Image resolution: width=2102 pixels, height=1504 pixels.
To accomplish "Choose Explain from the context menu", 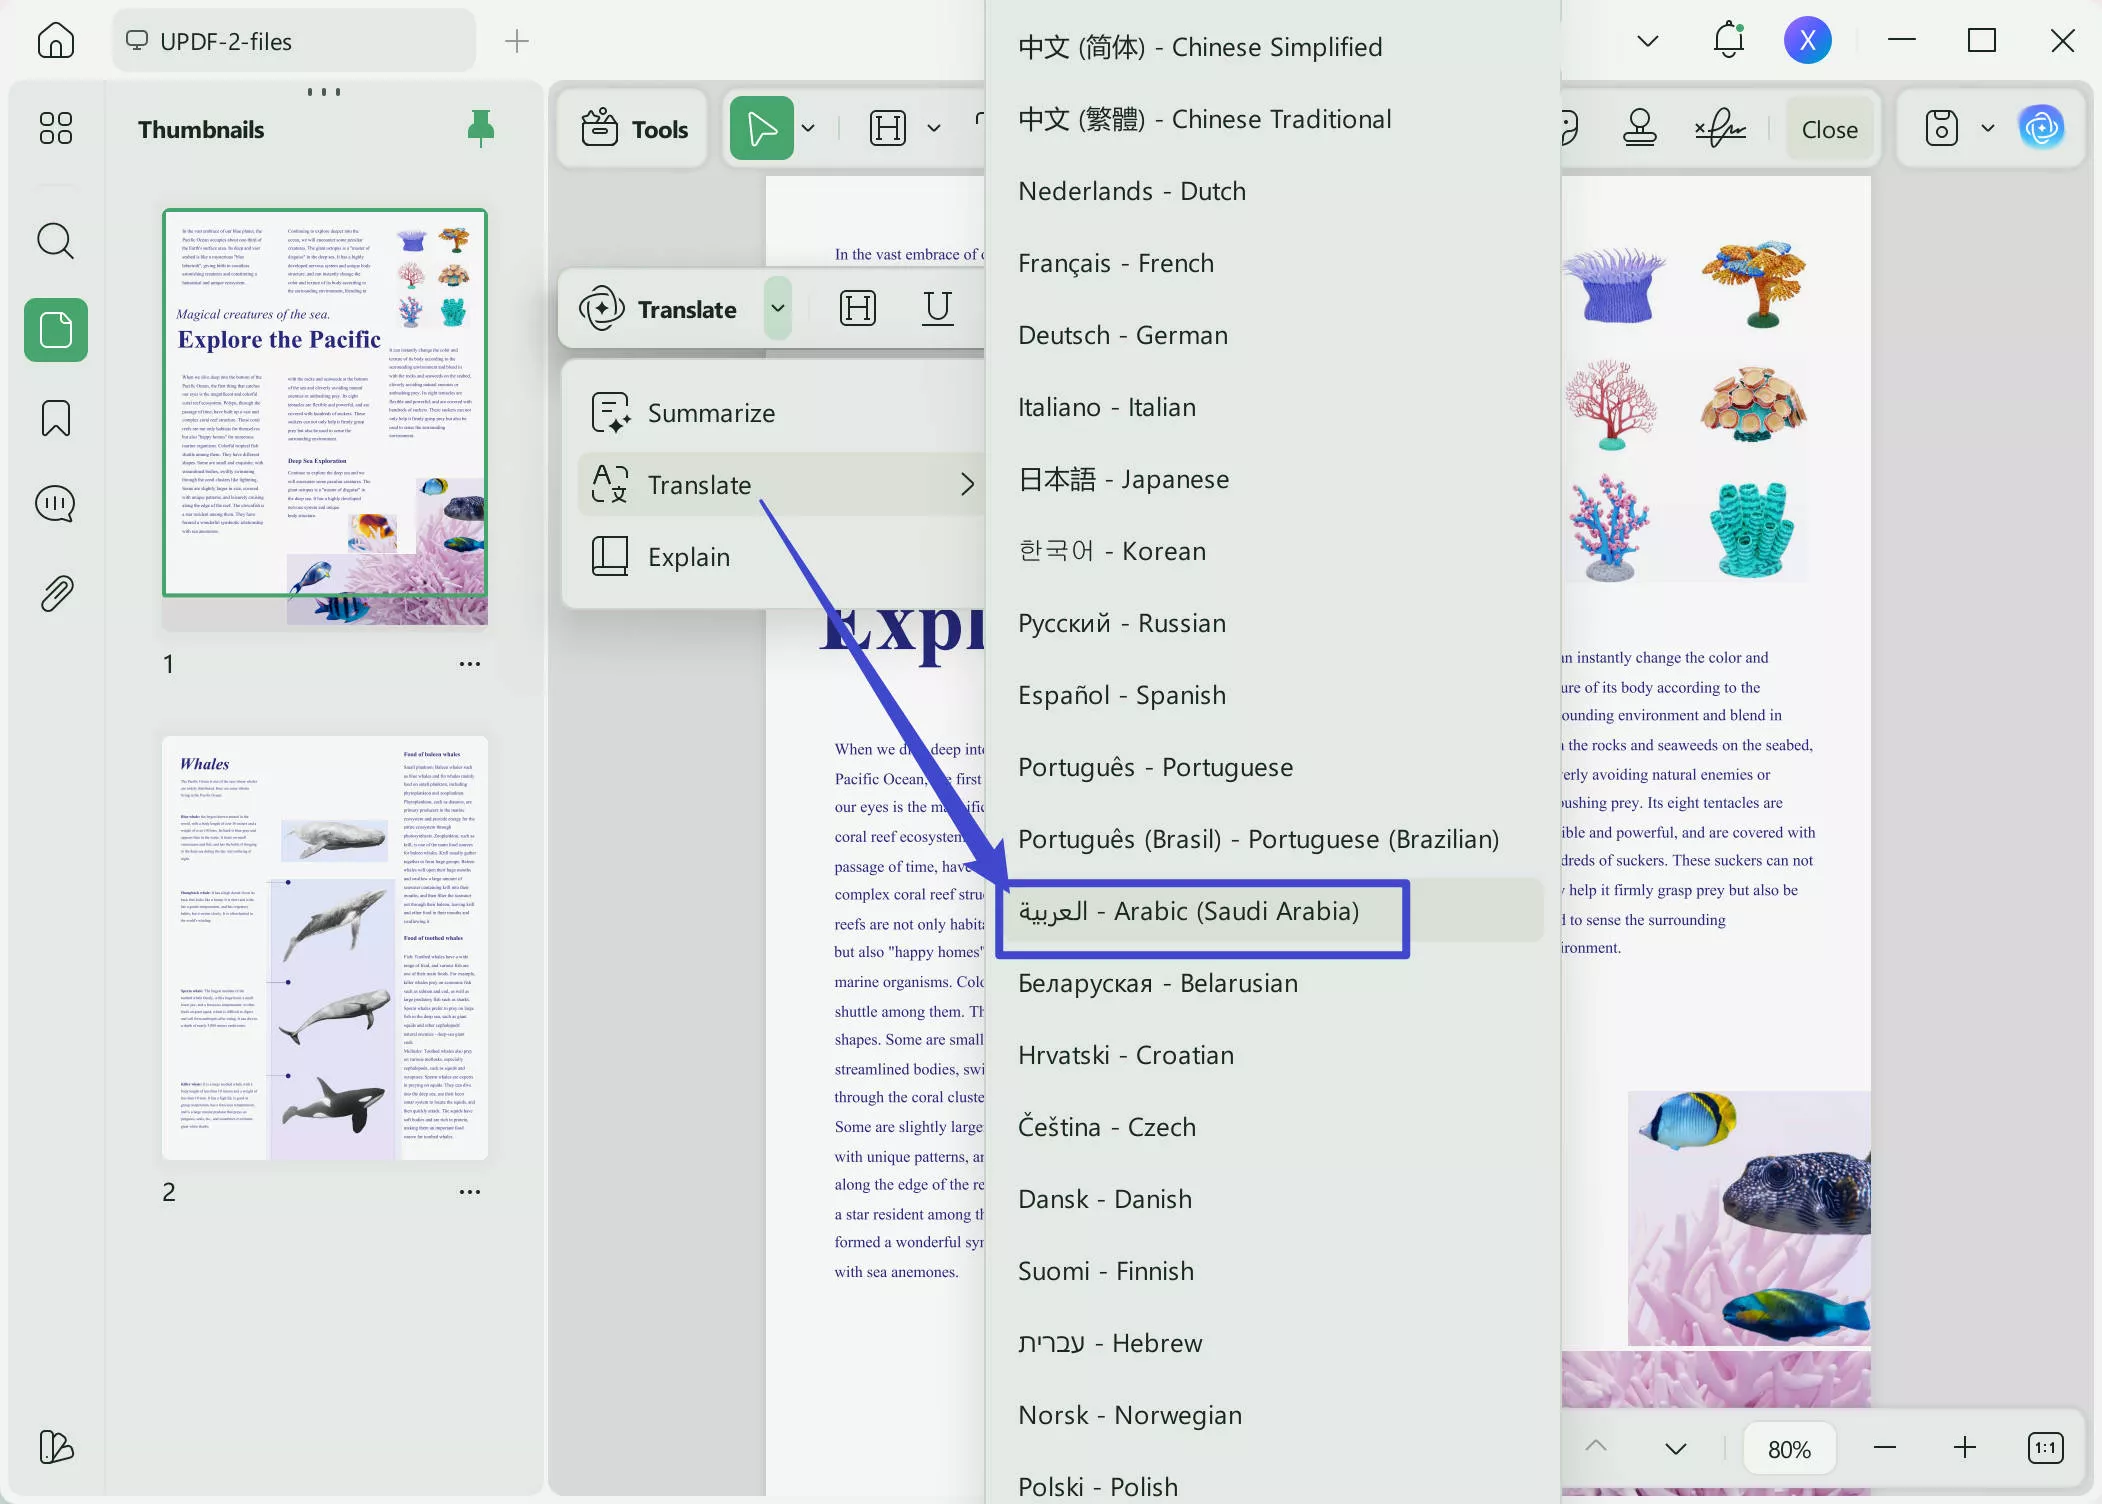I will tap(688, 556).
